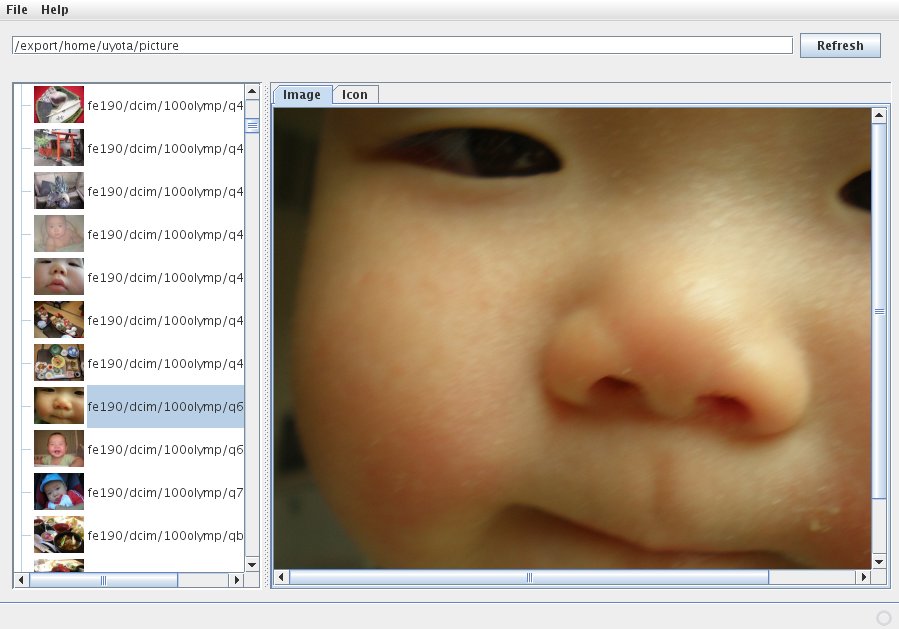Select the highlighted q6 list entry
899x629 pixels.
pos(165,406)
